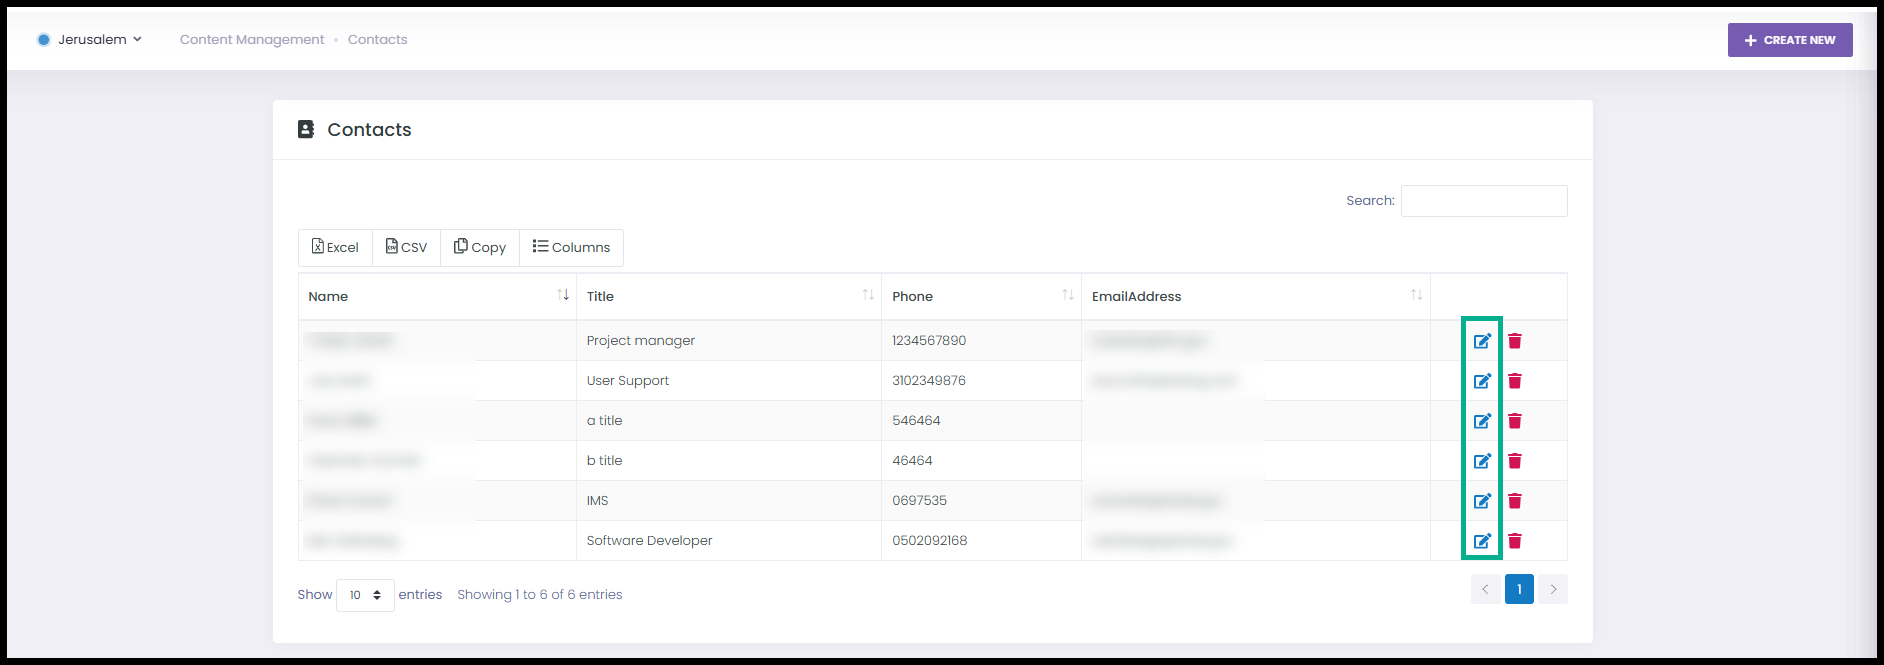1884x665 pixels.
Task: Sort contacts by the Title column
Action: (x=729, y=296)
